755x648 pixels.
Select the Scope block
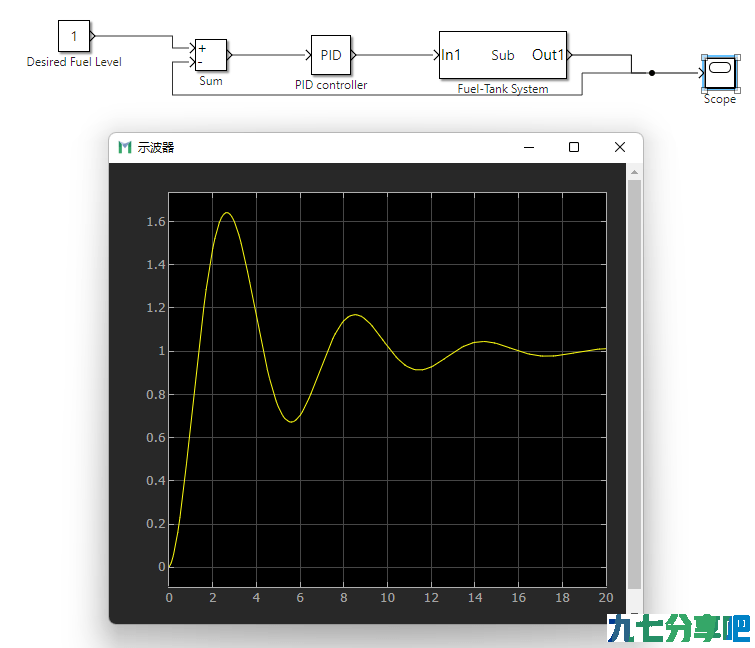(x=720, y=73)
